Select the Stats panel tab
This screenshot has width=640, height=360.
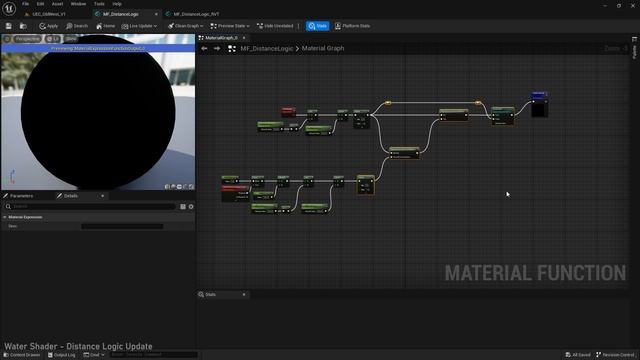[211, 294]
